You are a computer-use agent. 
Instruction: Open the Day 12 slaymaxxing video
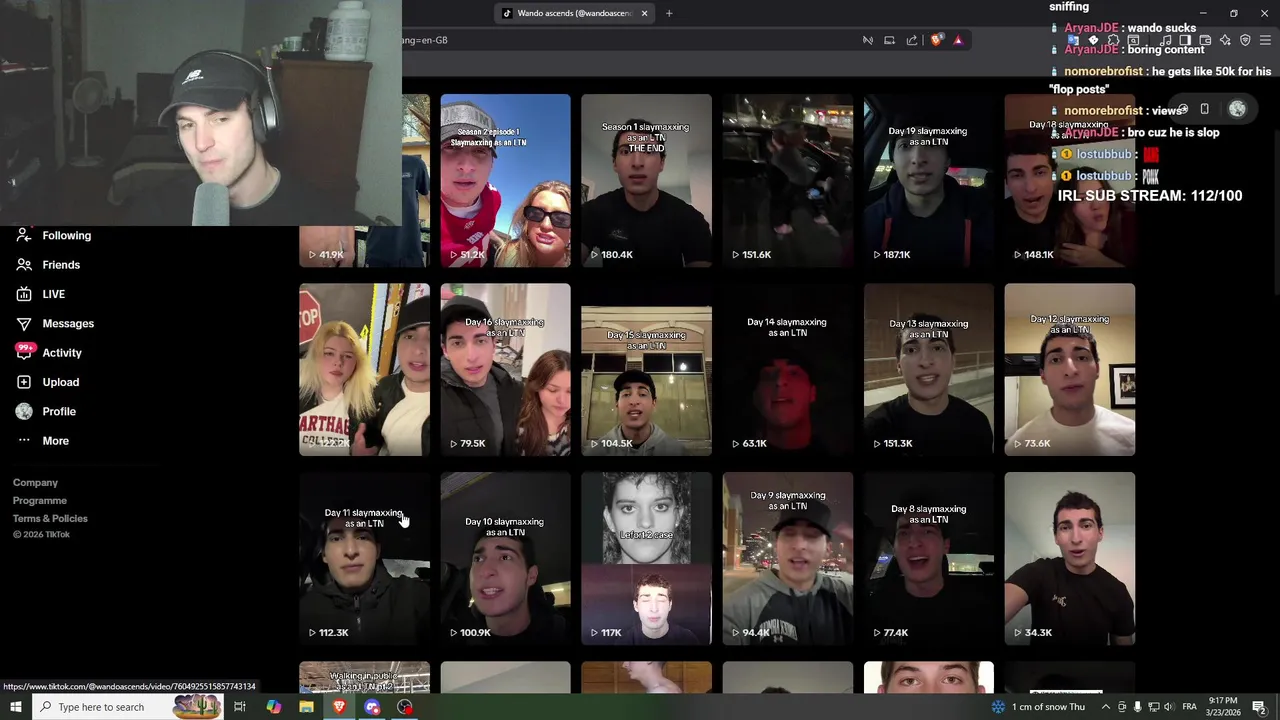tap(1070, 370)
